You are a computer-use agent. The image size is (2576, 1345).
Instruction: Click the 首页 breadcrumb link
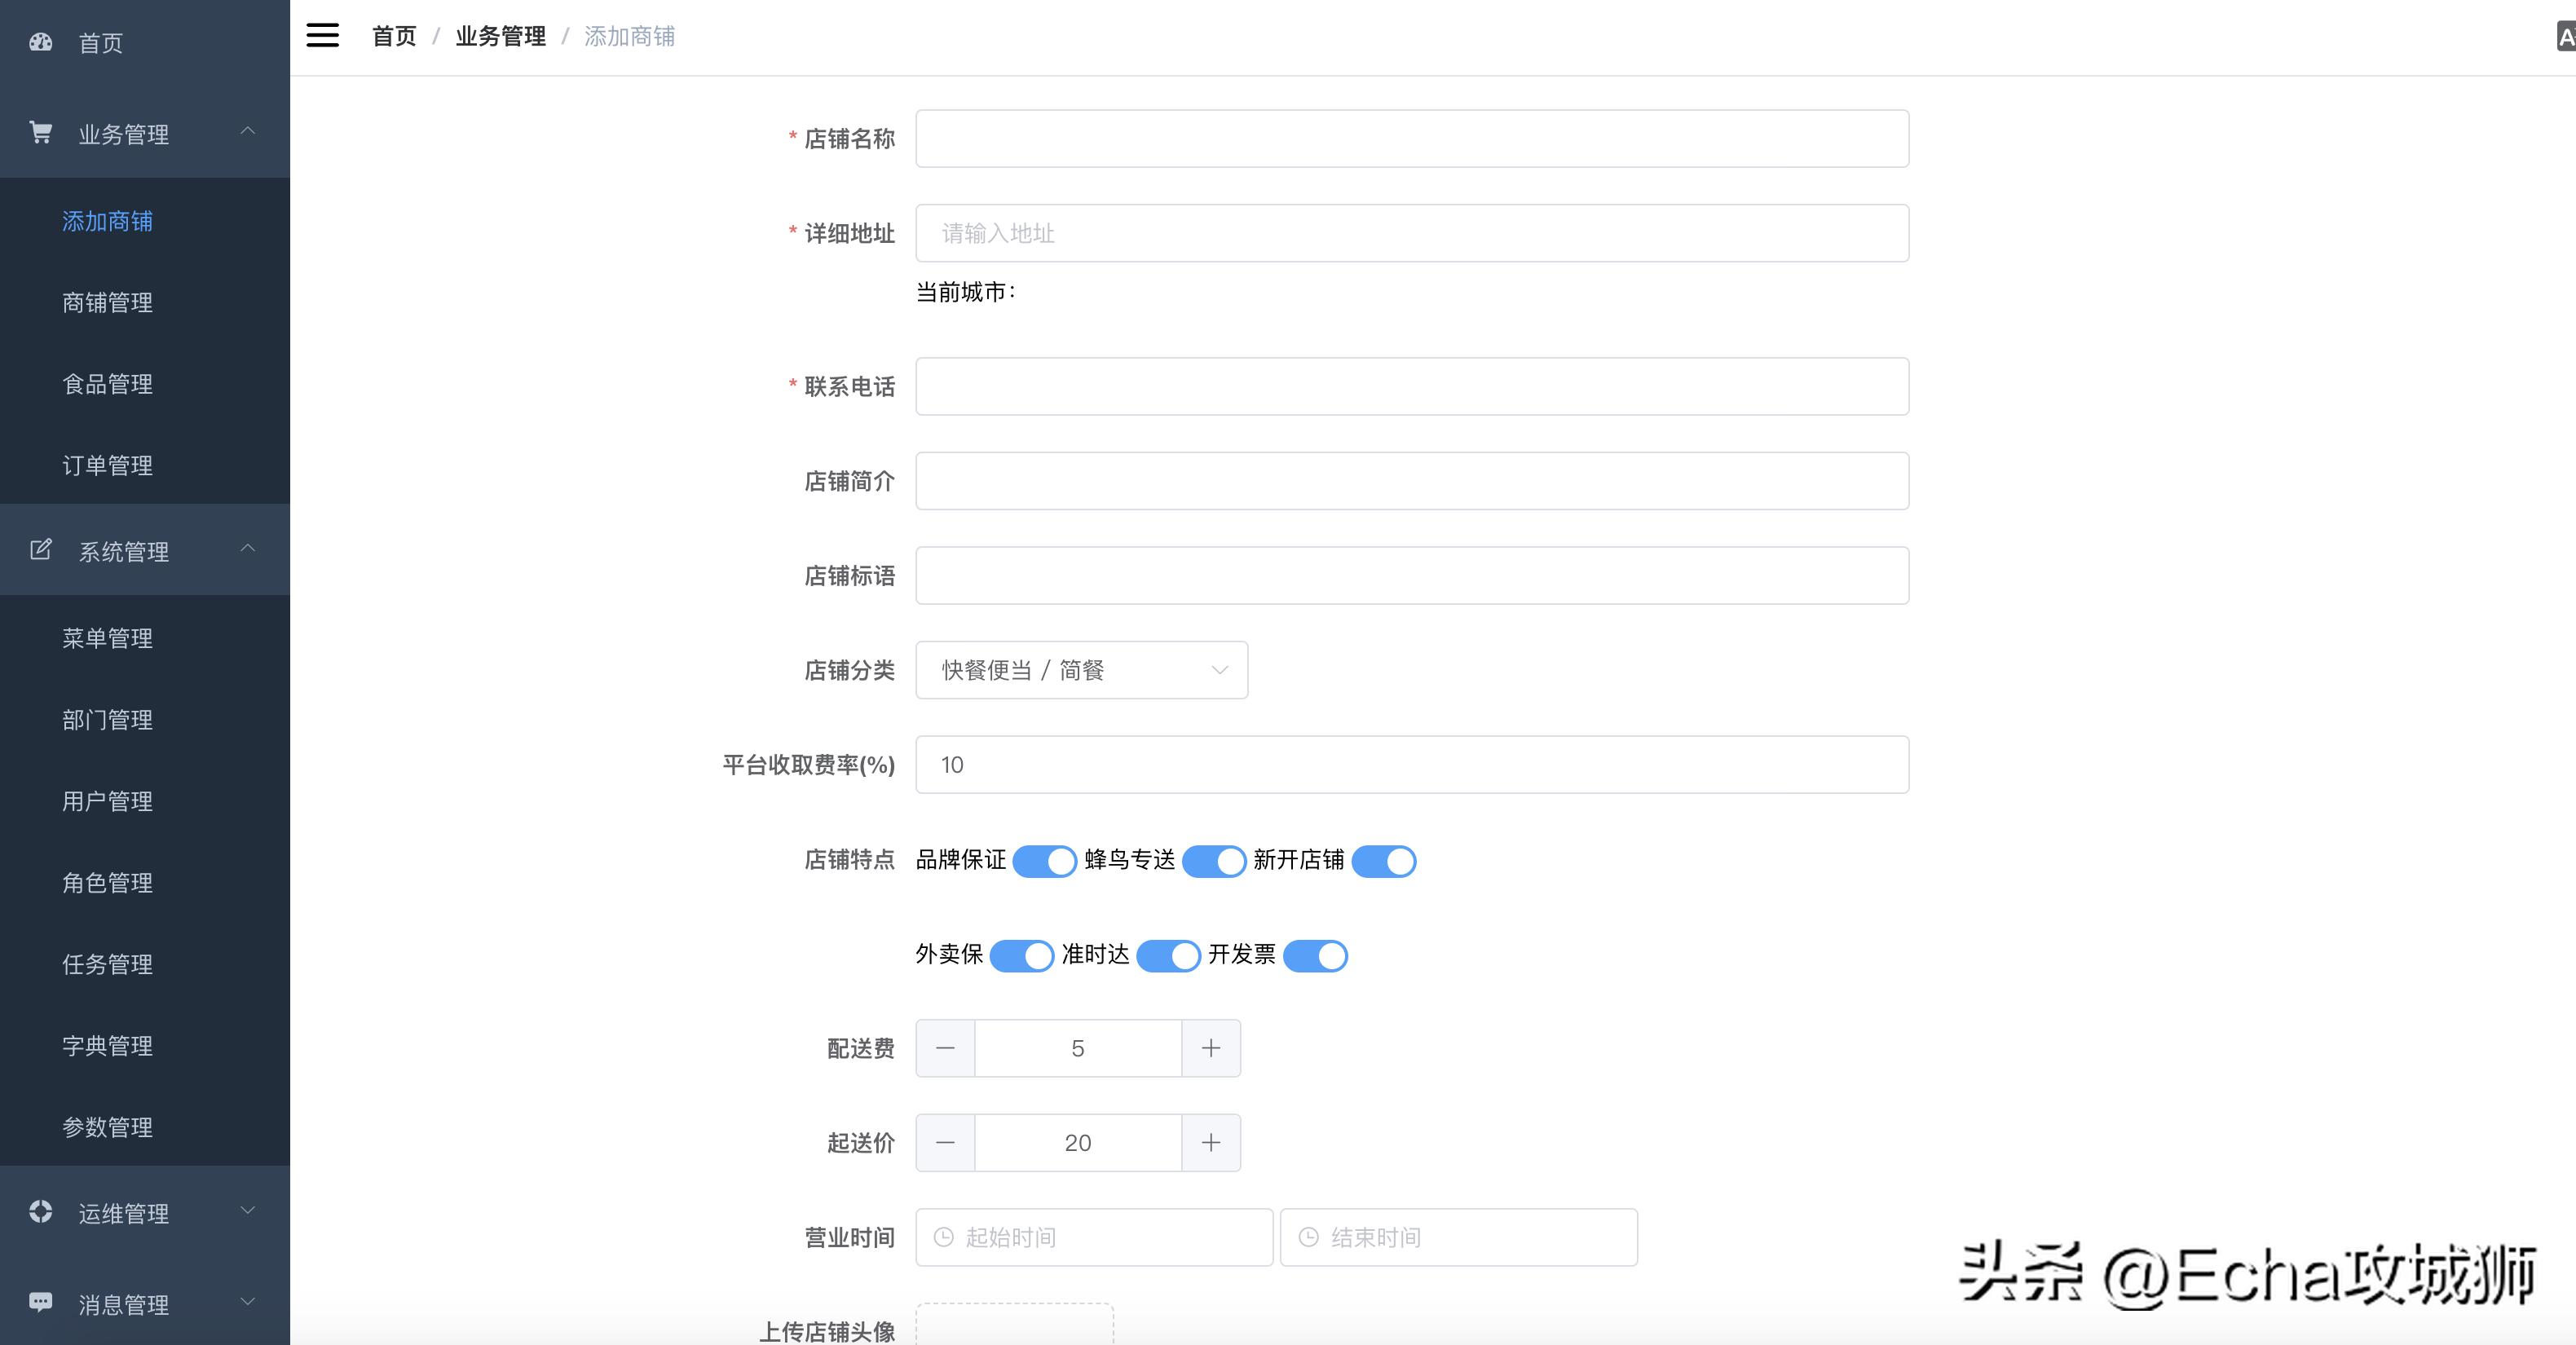coord(393,36)
